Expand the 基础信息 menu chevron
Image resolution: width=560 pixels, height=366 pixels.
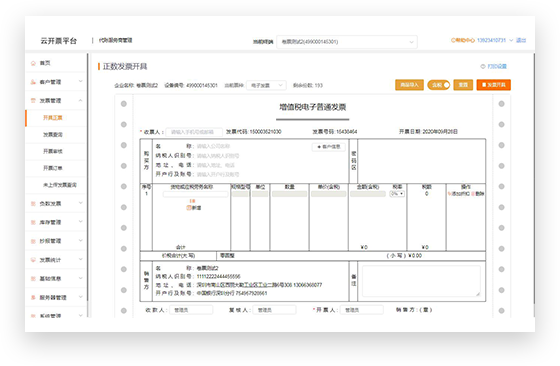click(80, 278)
